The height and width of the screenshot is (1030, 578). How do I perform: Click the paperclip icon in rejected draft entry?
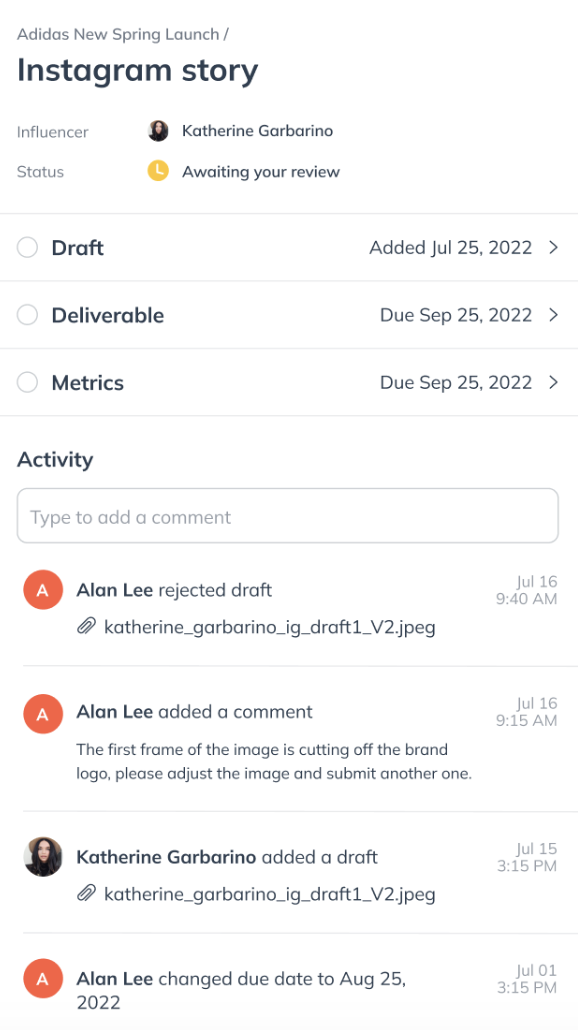87,626
